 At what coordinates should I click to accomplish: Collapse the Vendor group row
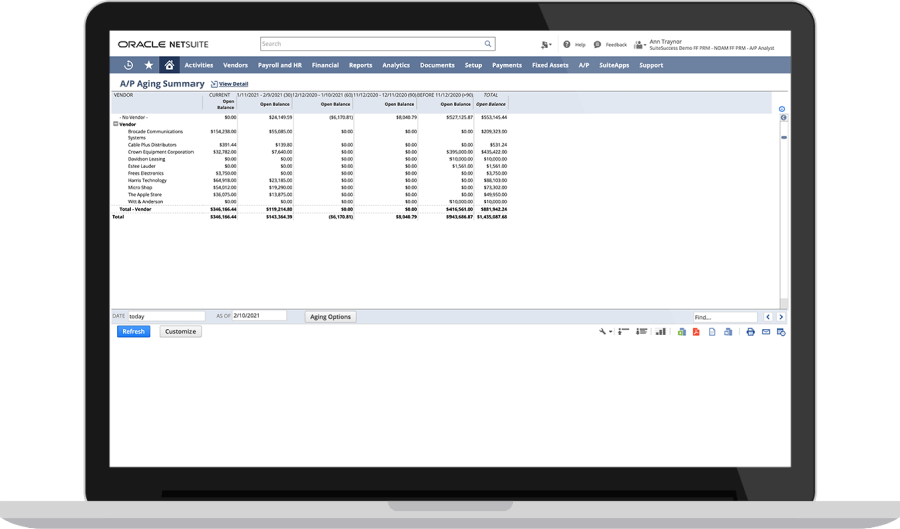115,124
